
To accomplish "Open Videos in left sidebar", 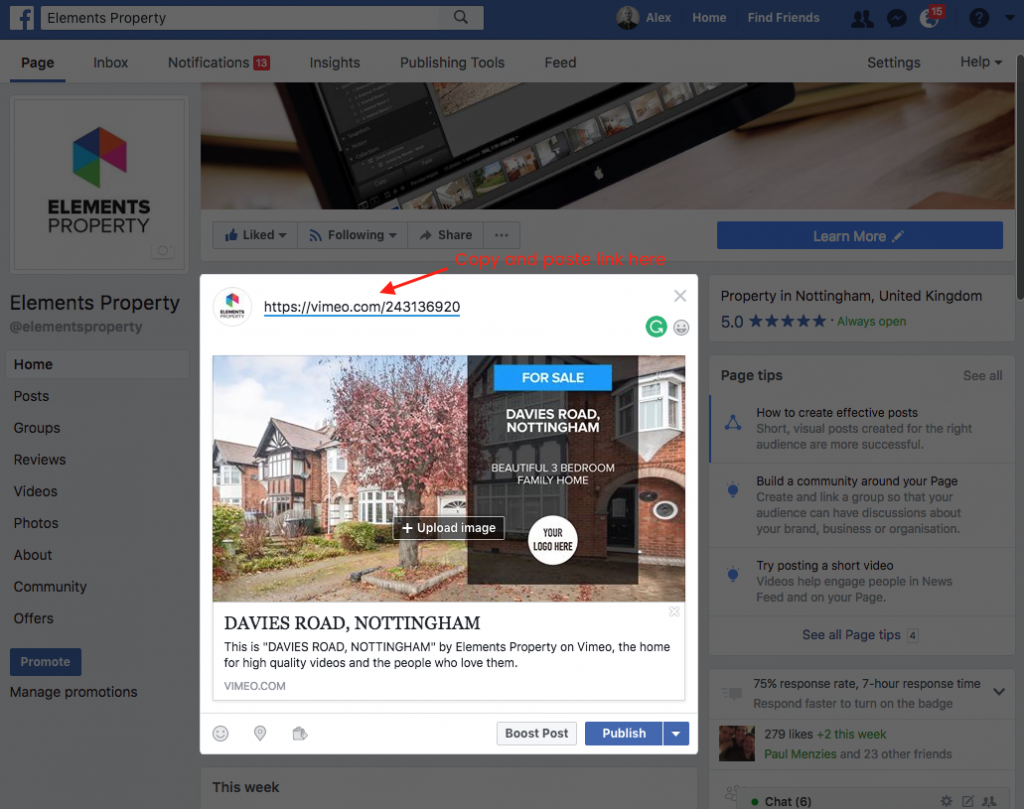I will tap(35, 492).
